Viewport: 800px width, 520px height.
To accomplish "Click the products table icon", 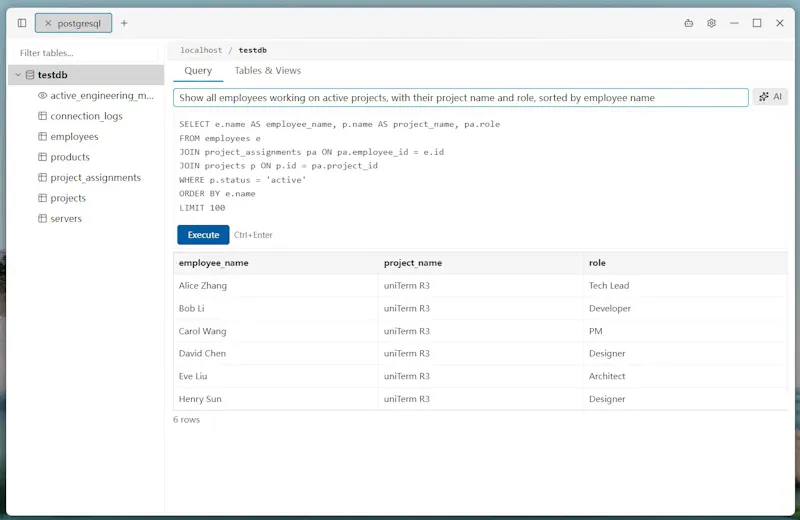I will pos(42,157).
